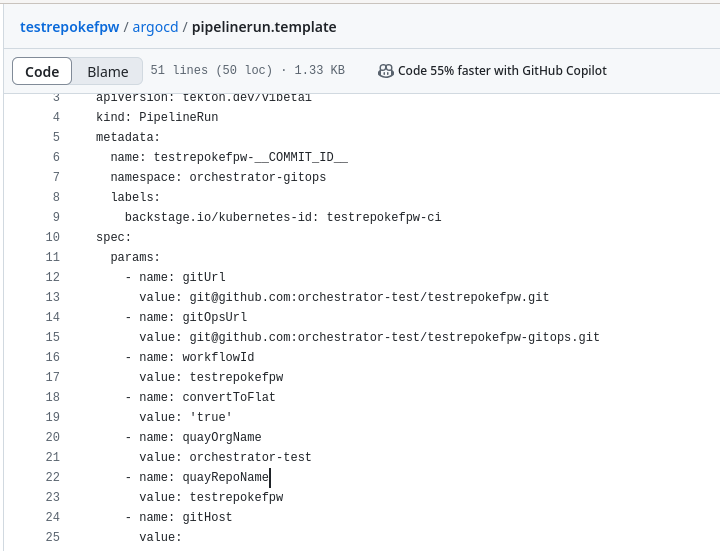
Task: Click line number 12 in the gutter
Action: tap(53, 277)
